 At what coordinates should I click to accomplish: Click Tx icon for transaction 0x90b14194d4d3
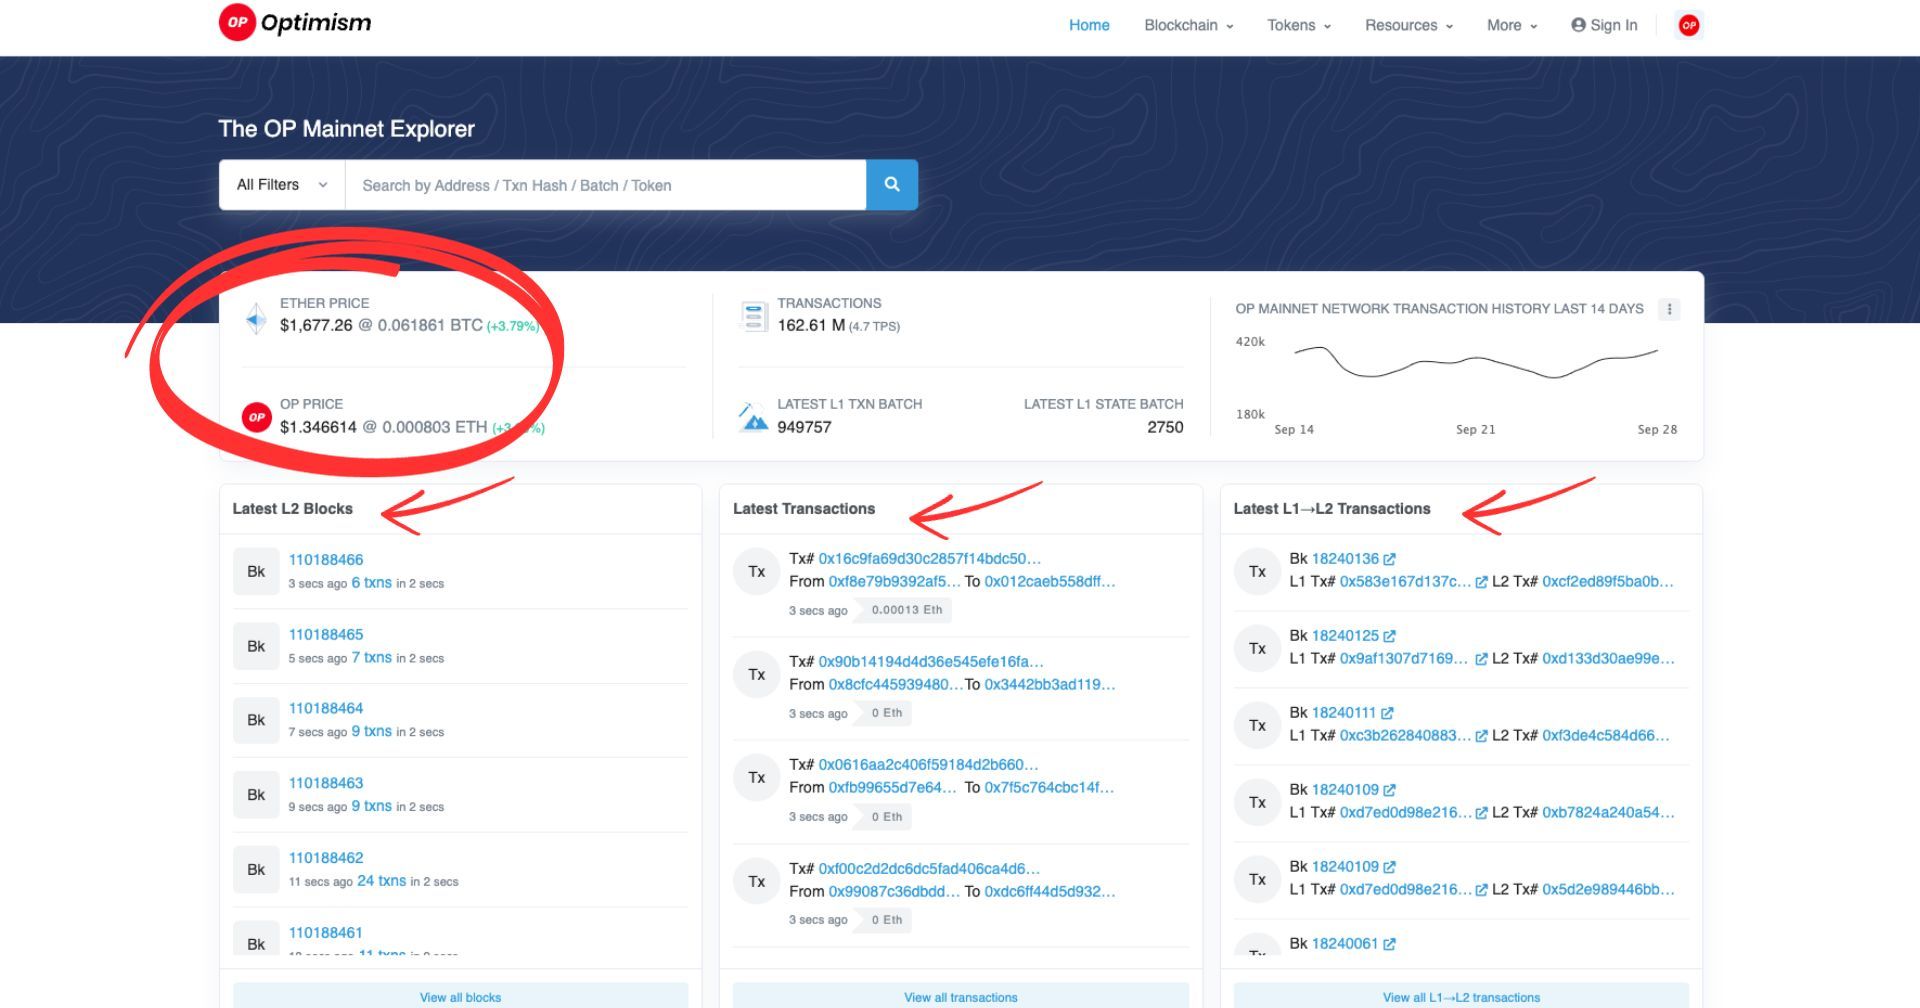click(x=757, y=675)
